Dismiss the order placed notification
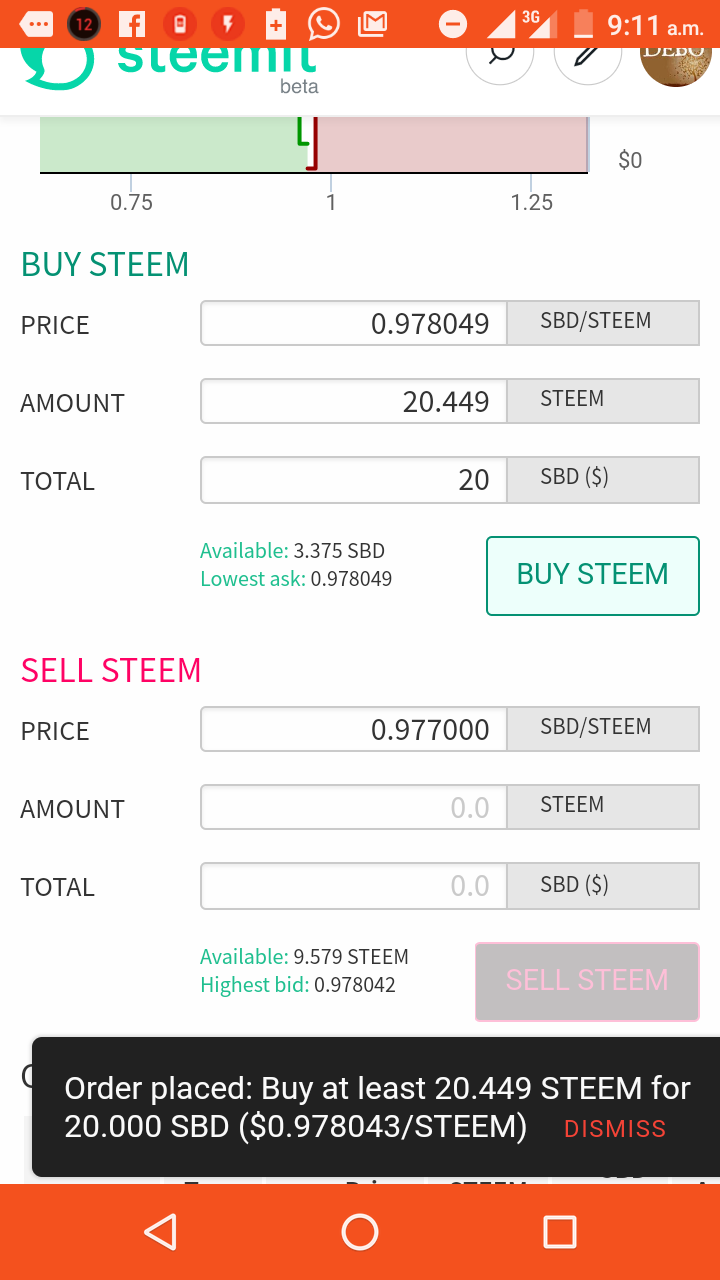 click(615, 1128)
